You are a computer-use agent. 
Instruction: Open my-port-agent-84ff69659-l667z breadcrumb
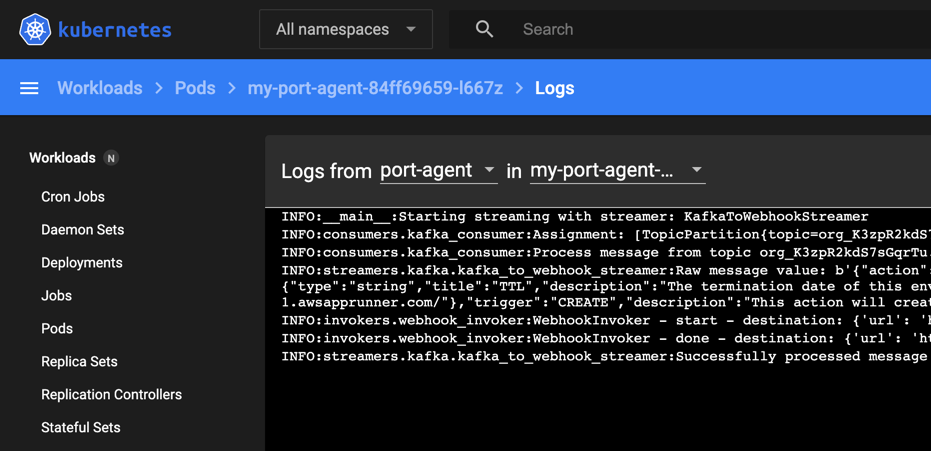375,88
